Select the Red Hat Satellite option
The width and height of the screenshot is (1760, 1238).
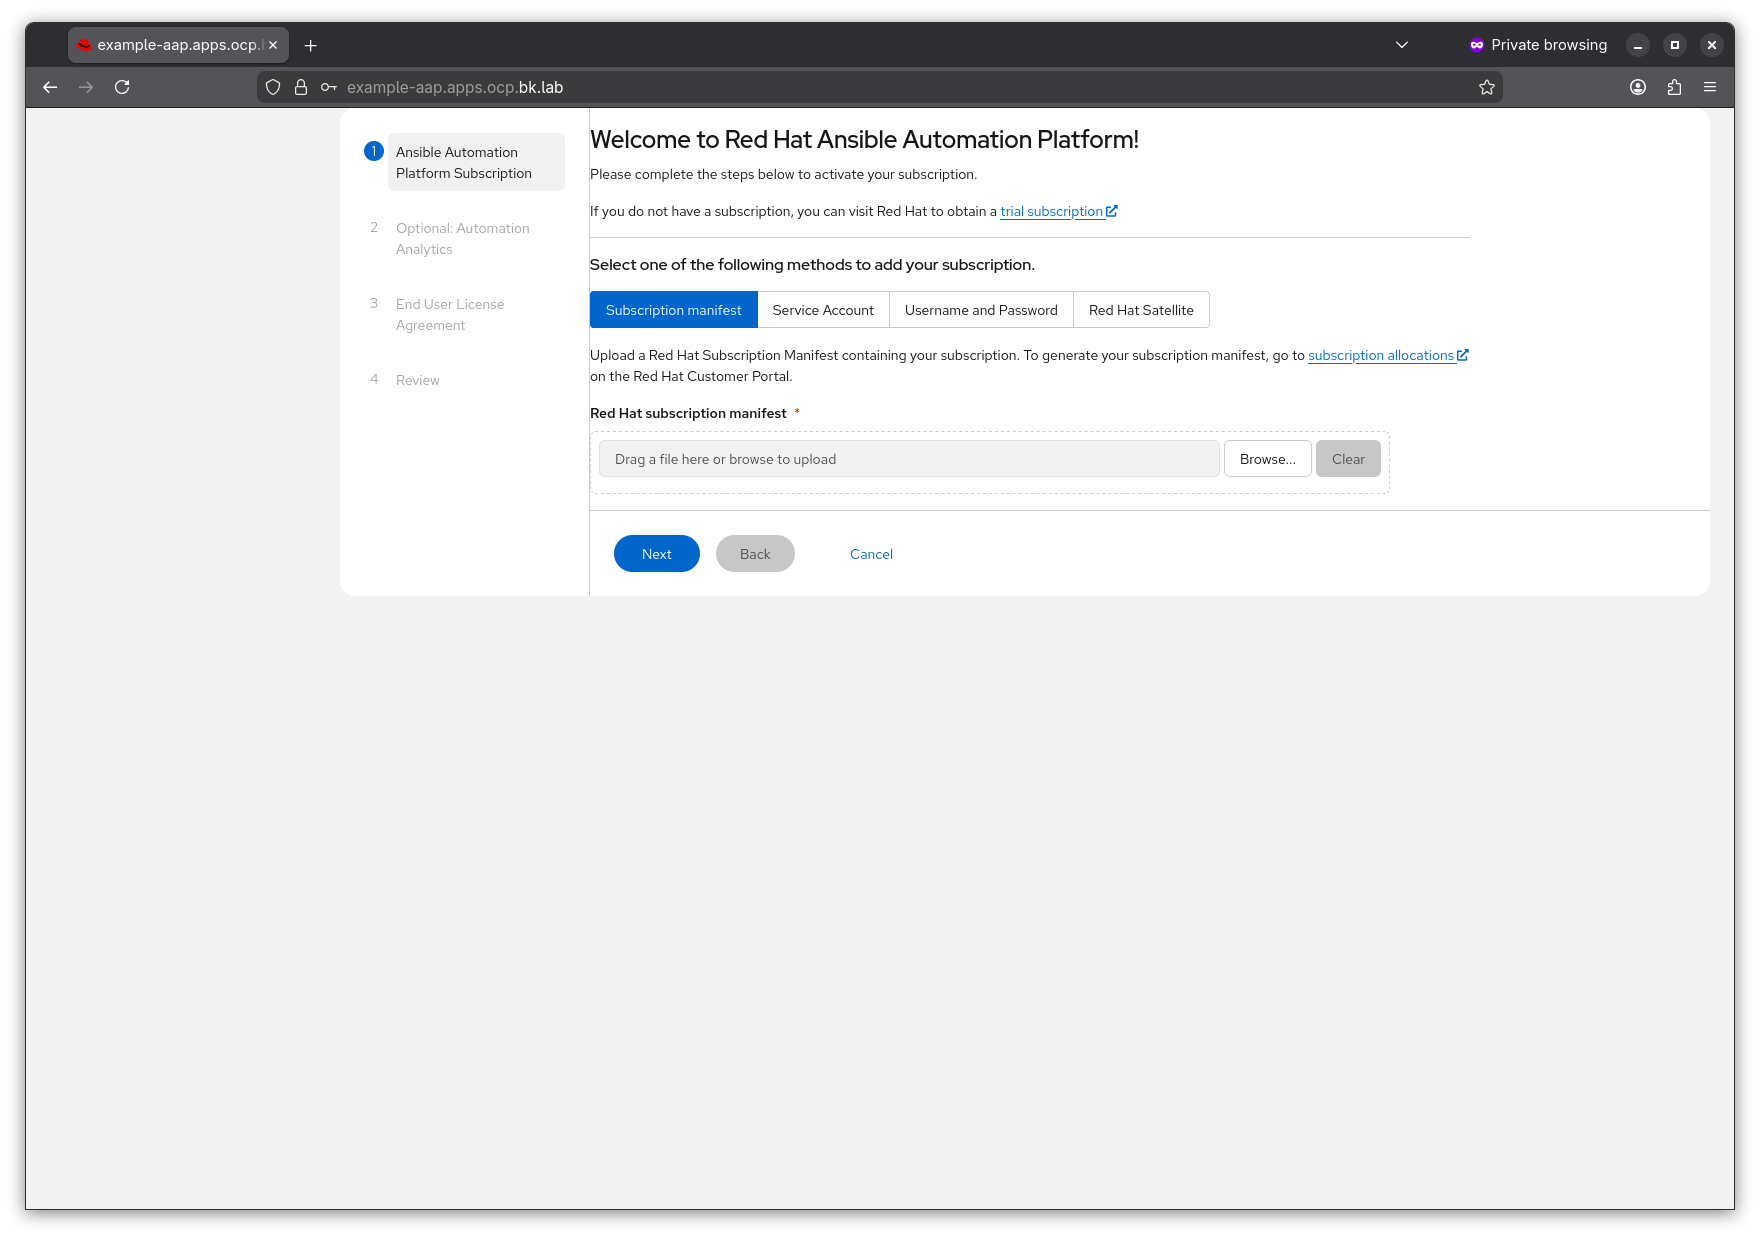click(1141, 310)
